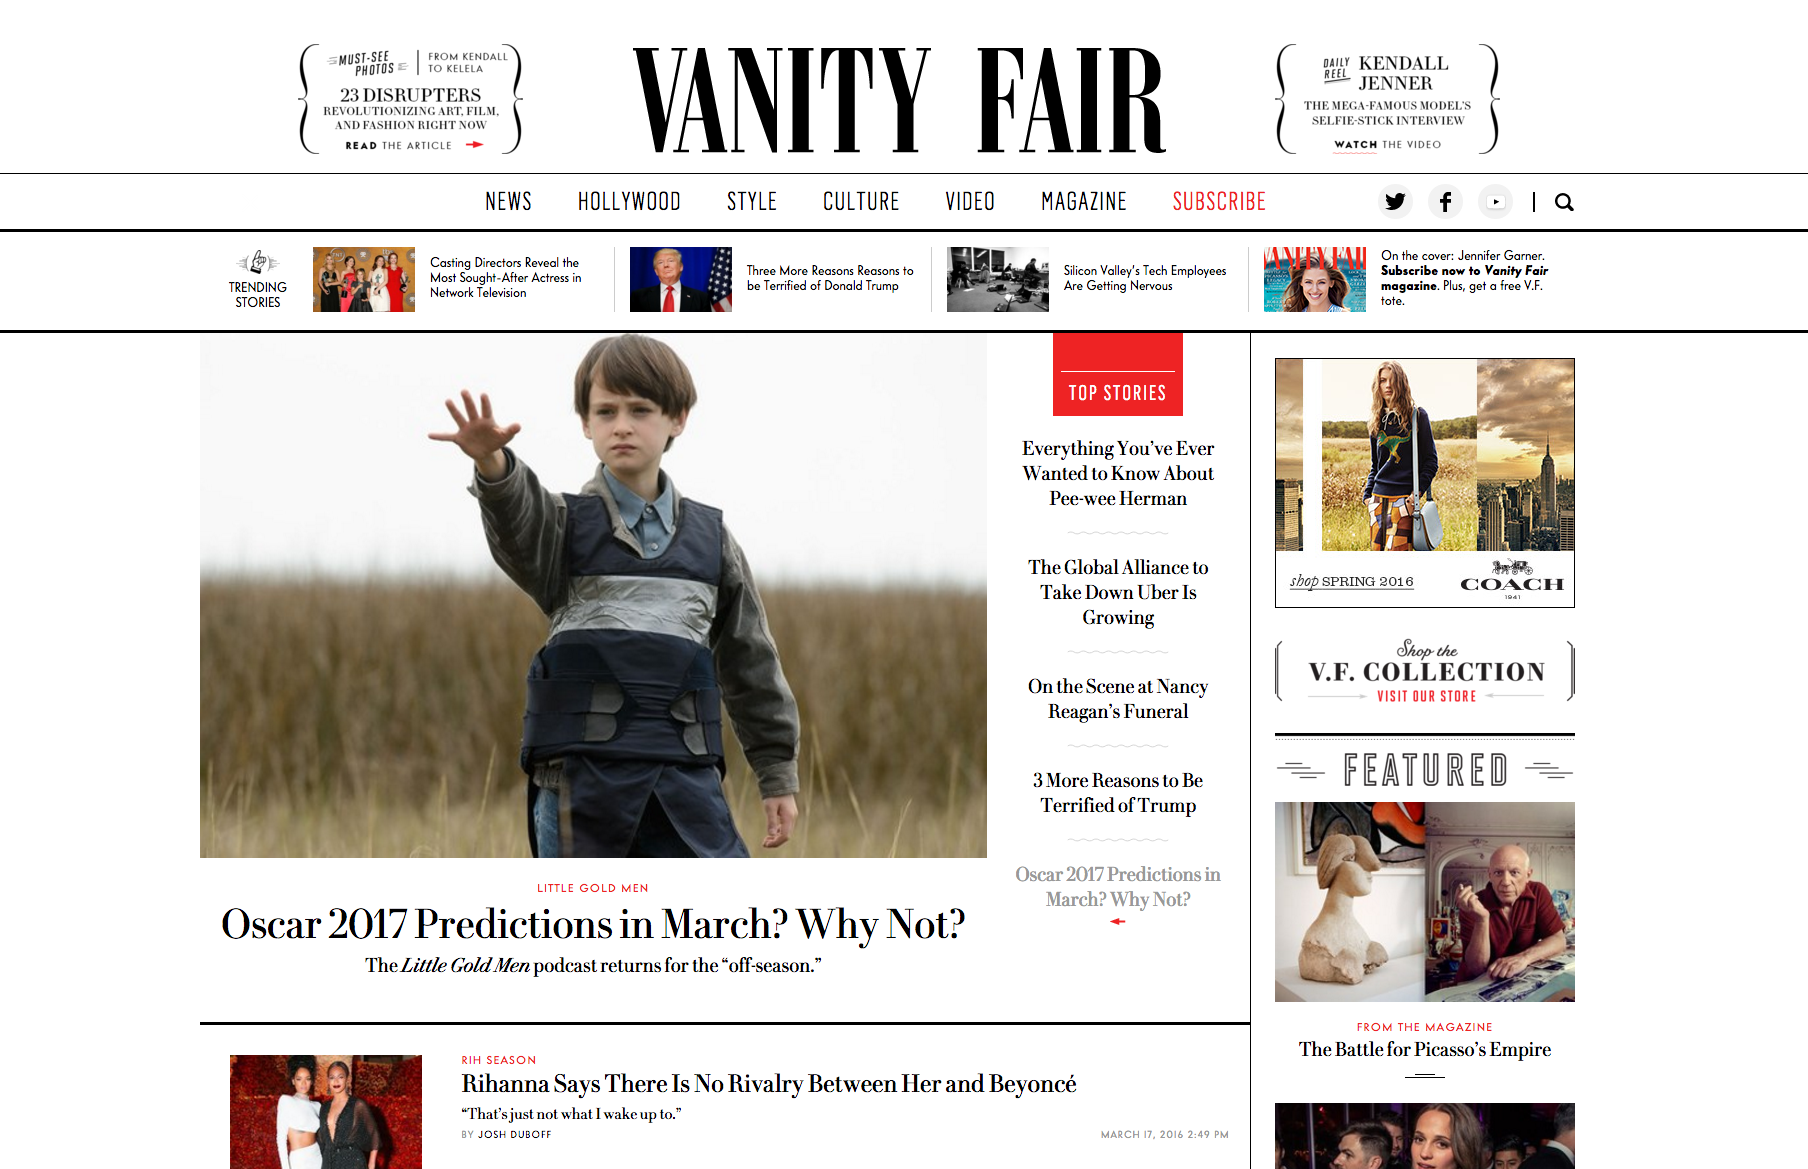Click the Trending Stories pointing hand icon
Image resolution: width=1808 pixels, height=1169 pixels.
click(x=258, y=263)
